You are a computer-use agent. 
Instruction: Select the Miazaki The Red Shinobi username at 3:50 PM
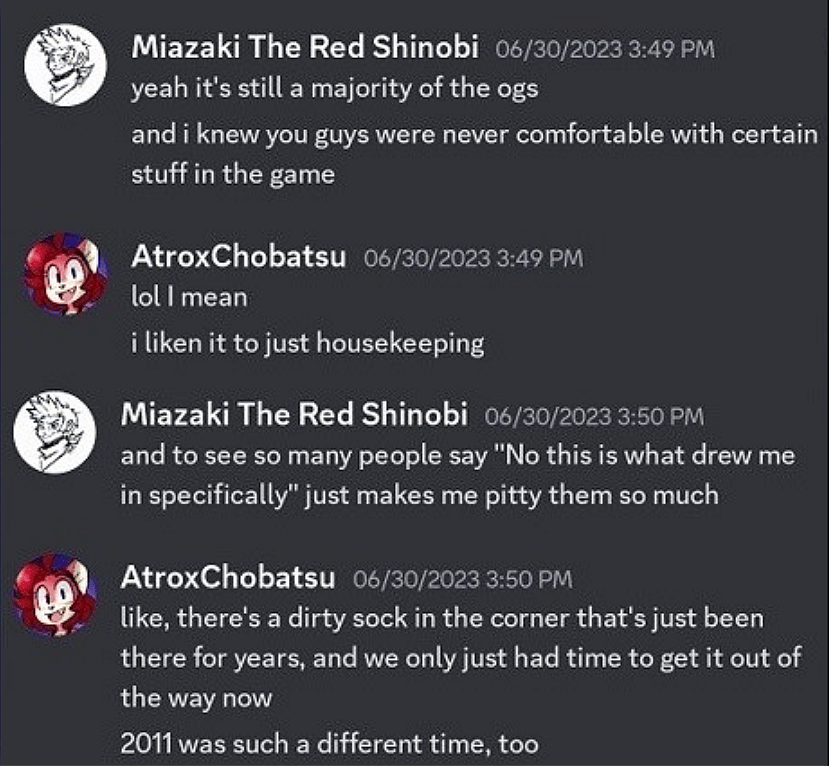(294, 415)
